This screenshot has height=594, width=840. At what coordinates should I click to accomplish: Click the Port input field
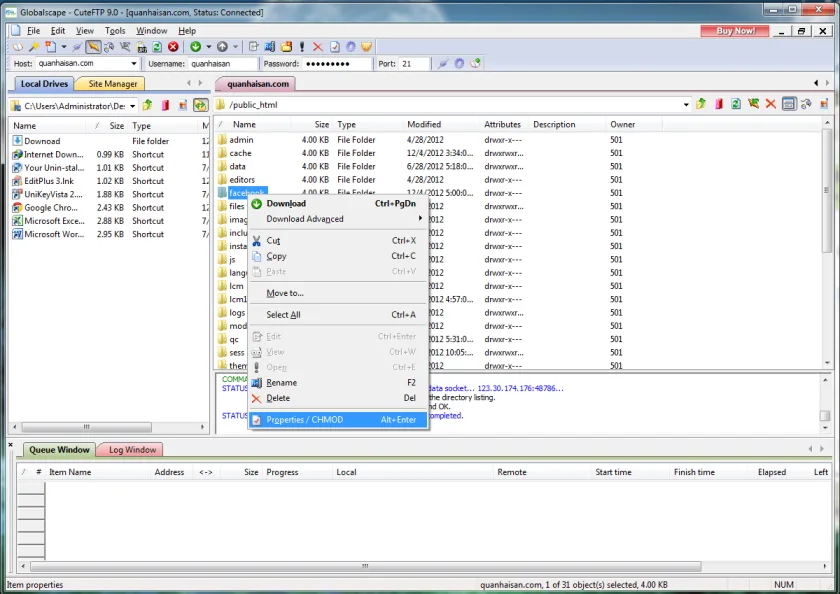point(414,64)
